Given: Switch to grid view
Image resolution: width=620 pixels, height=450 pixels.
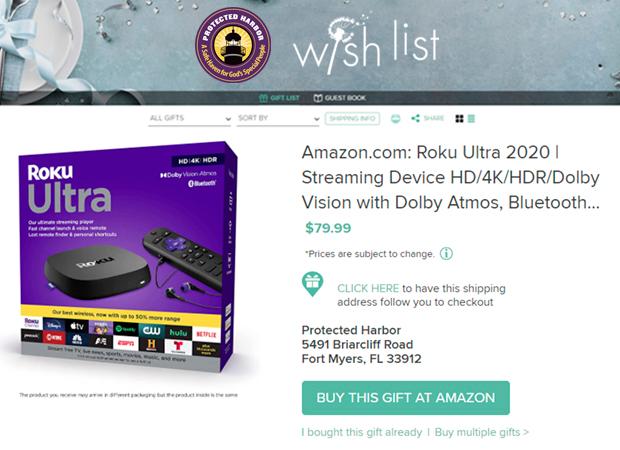Looking at the screenshot, I should (459, 119).
